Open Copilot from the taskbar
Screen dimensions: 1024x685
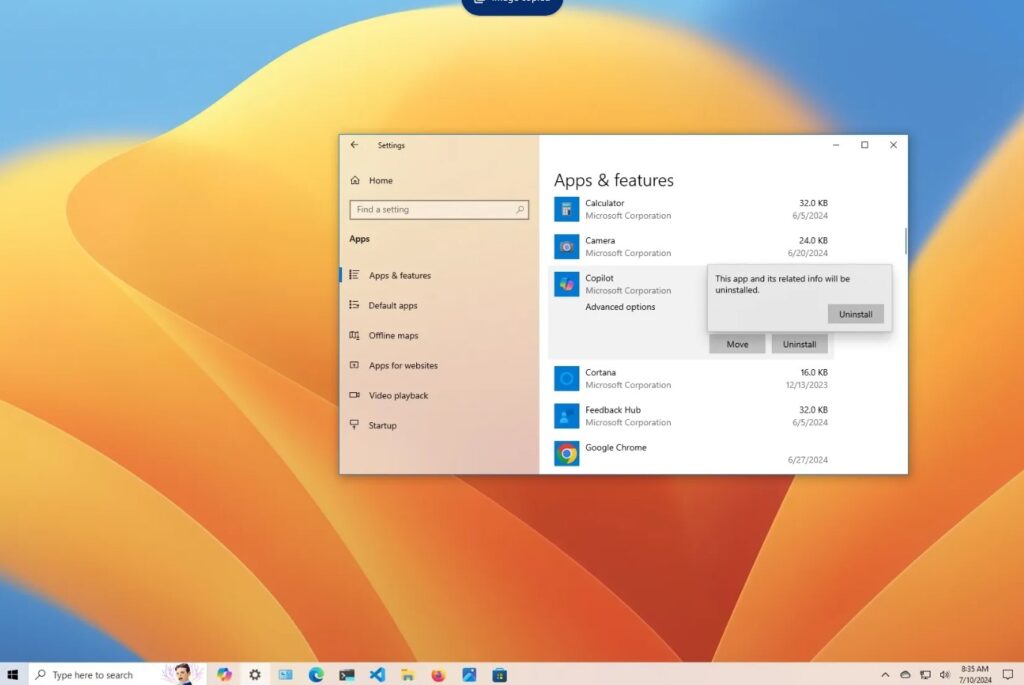click(224, 675)
